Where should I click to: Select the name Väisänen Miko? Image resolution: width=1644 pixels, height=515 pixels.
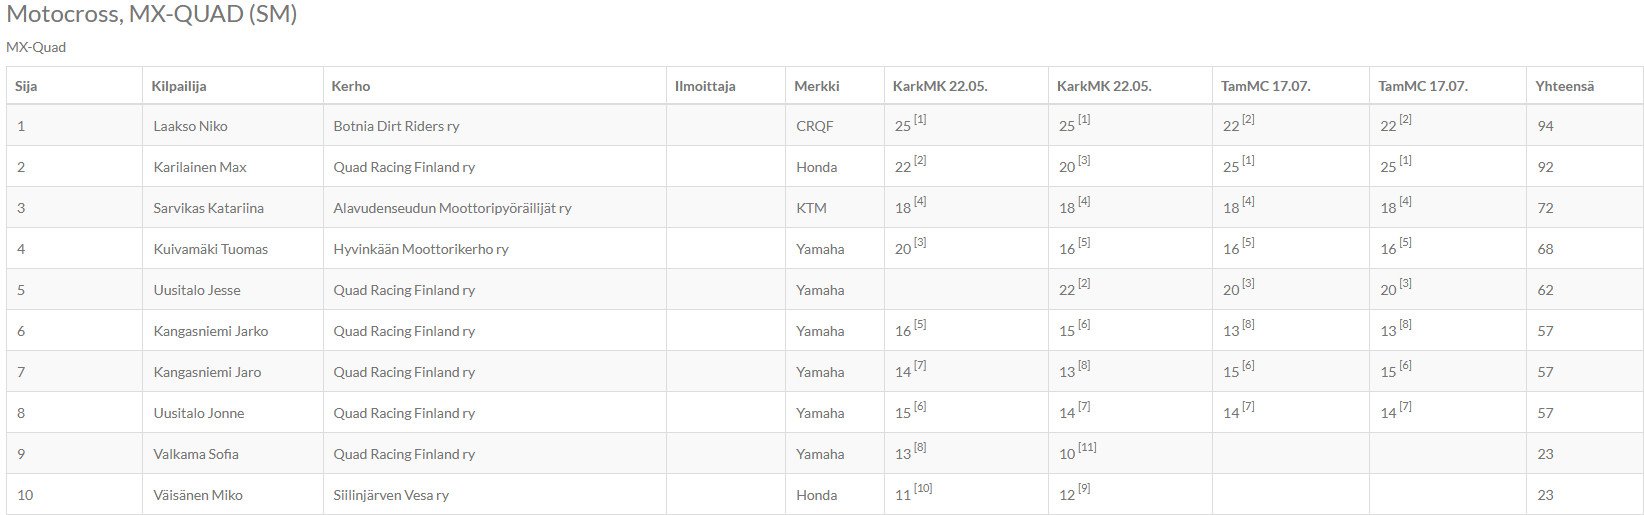point(198,495)
